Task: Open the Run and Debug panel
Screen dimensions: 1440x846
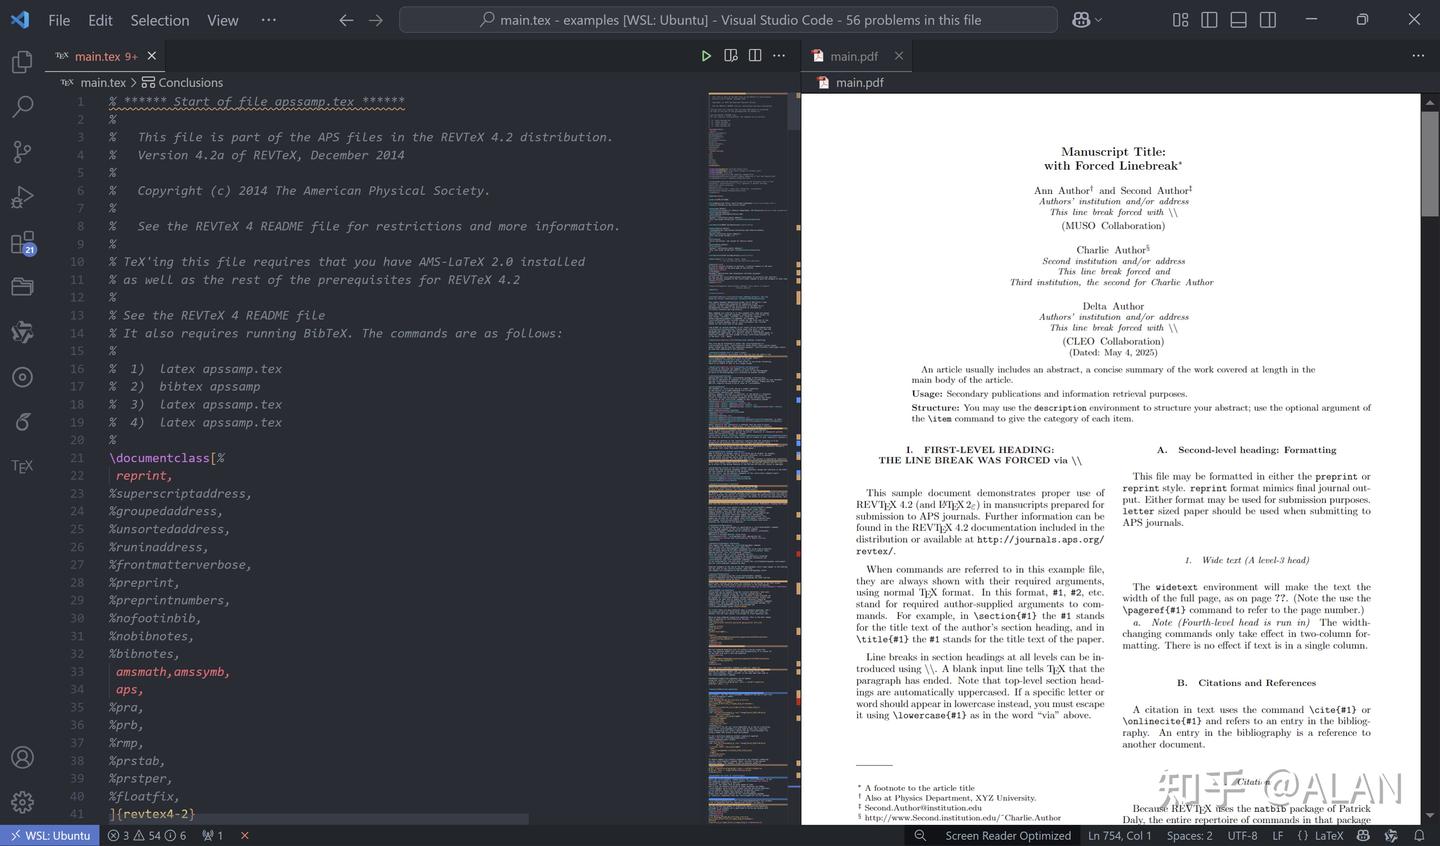Action: (x=22, y=197)
